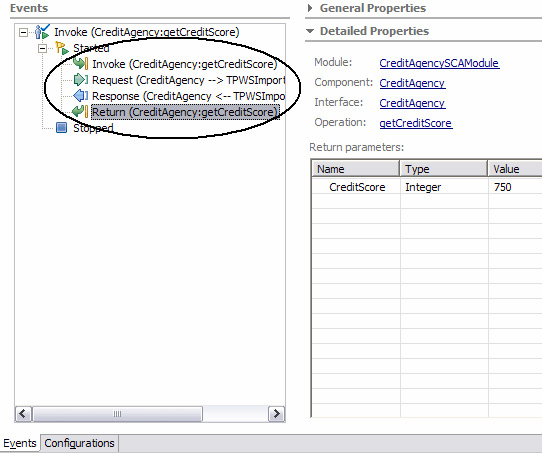Click the green Invoke arrow icon under Started
This screenshot has width=542, height=453.
click(81, 64)
